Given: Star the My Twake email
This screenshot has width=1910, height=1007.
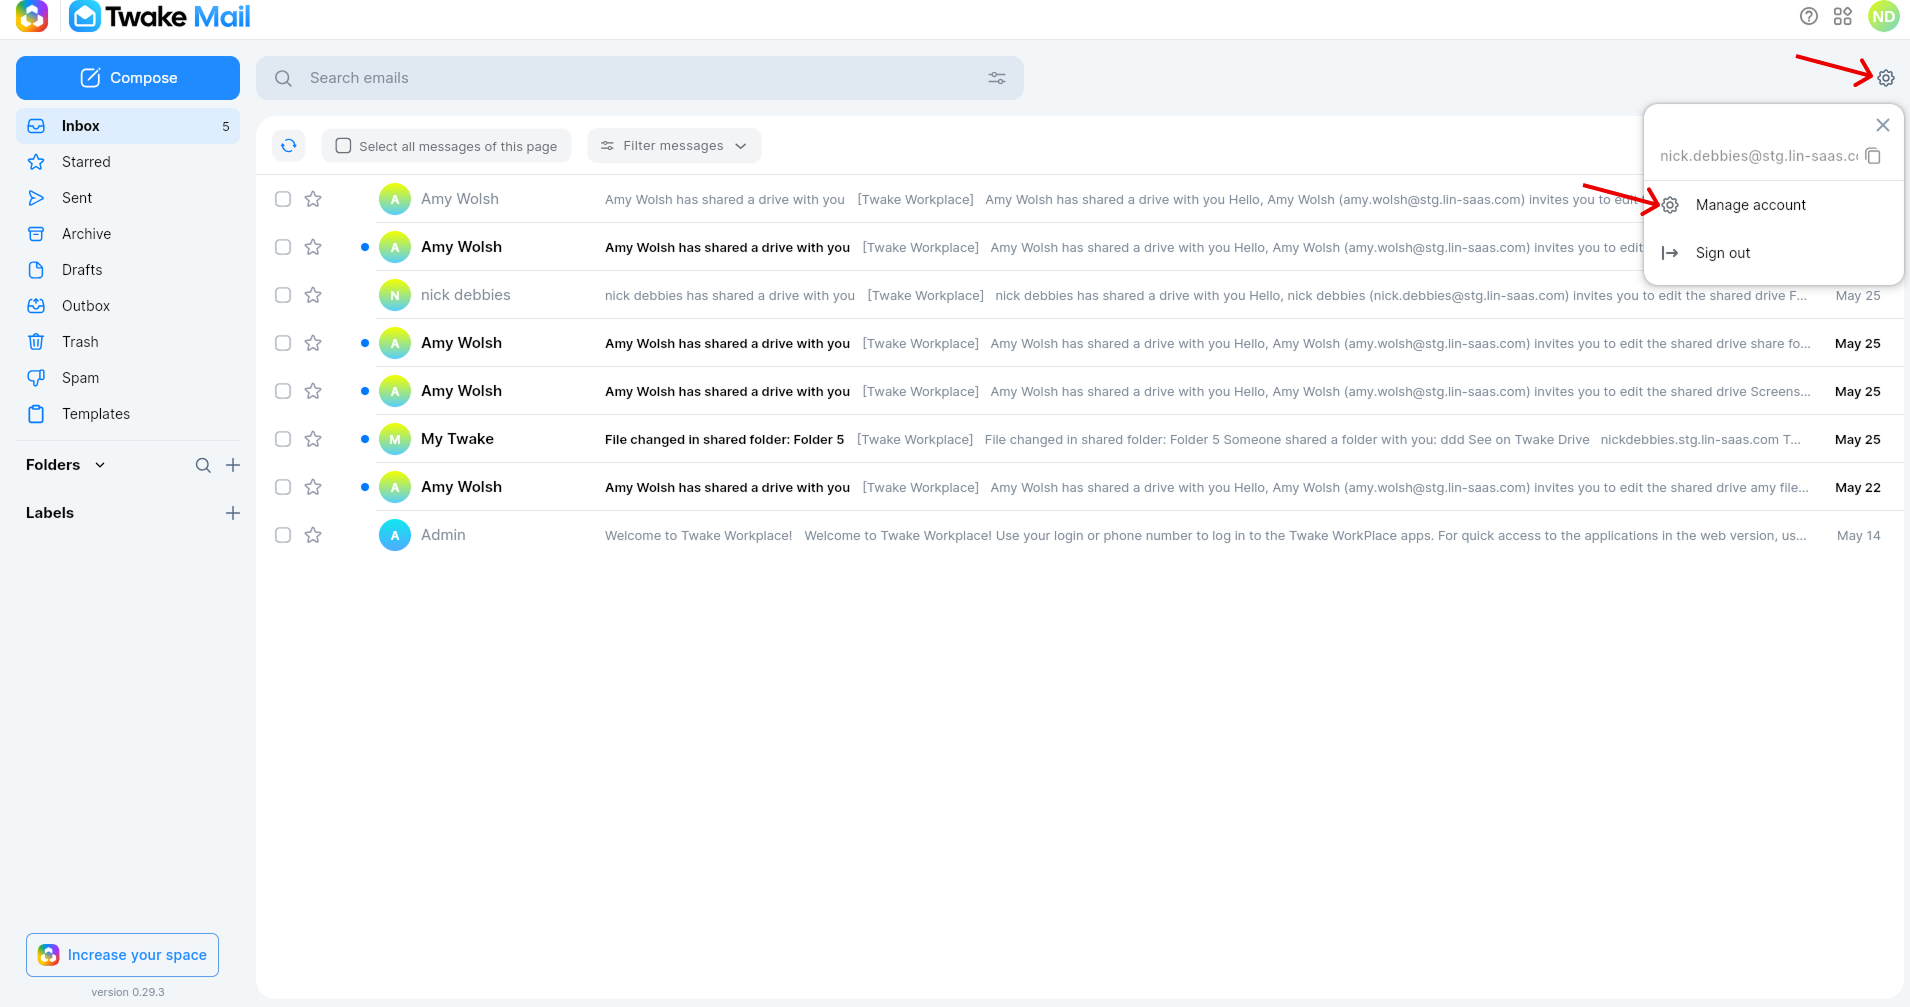Looking at the screenshot, I should pyautogui.click(x=313, y=439).
